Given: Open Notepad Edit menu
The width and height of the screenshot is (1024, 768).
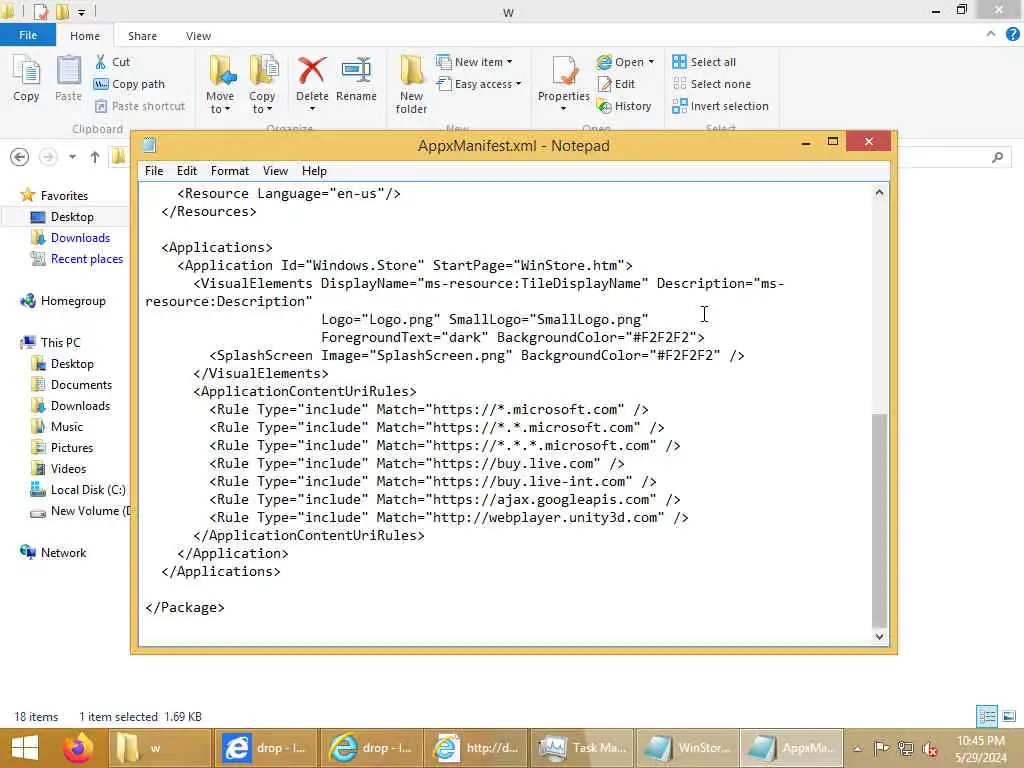Looking at the screenshot, I should 187,171.
